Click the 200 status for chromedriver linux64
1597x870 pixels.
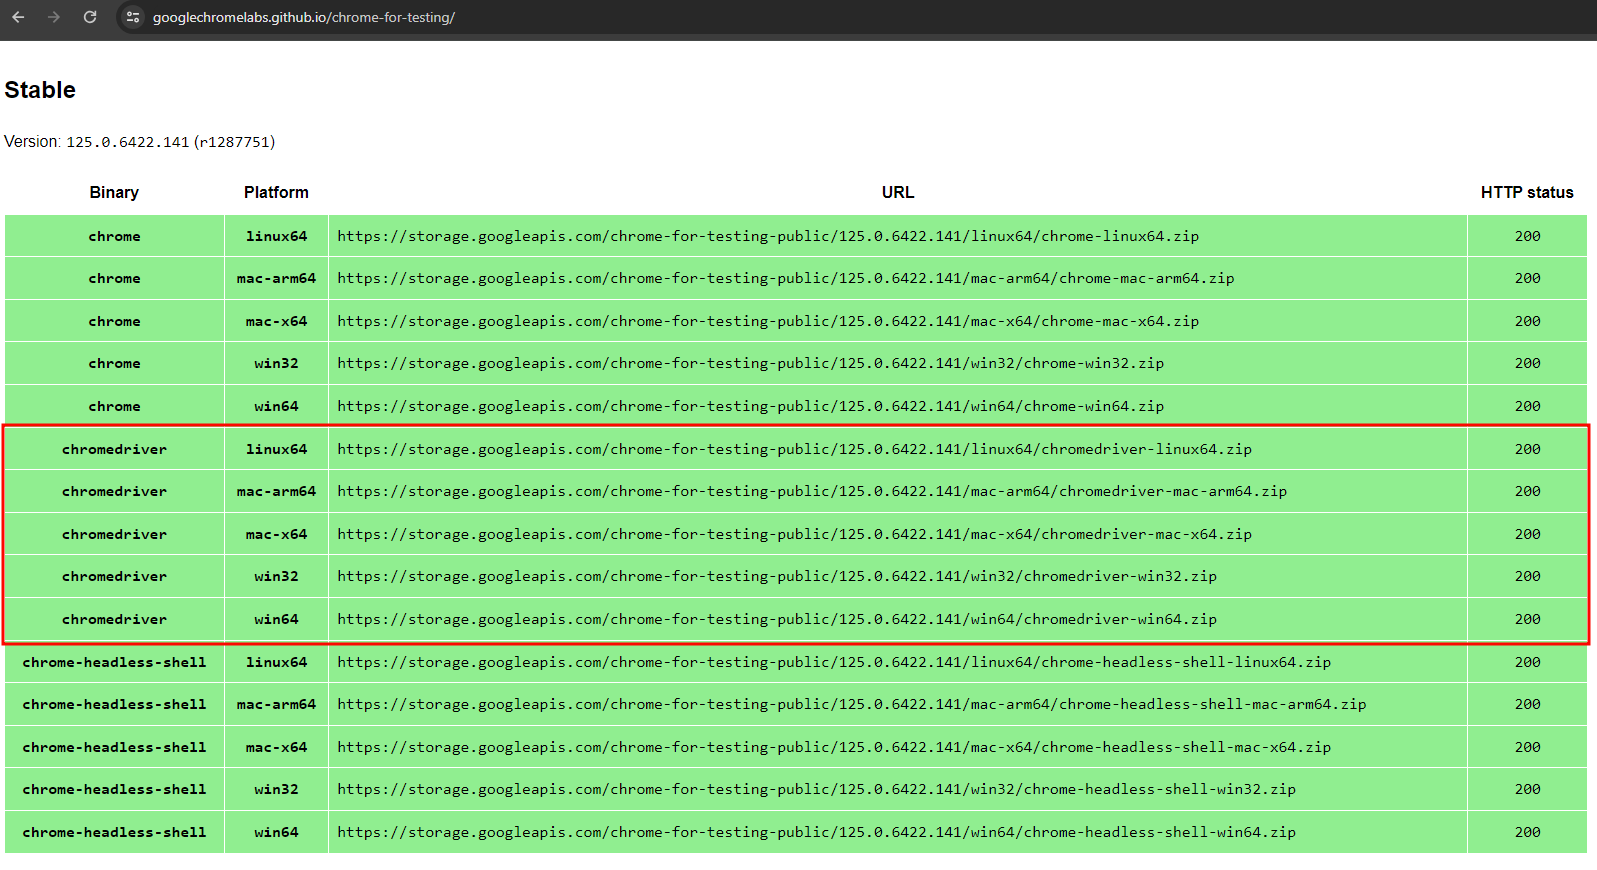click(1527, 449)
